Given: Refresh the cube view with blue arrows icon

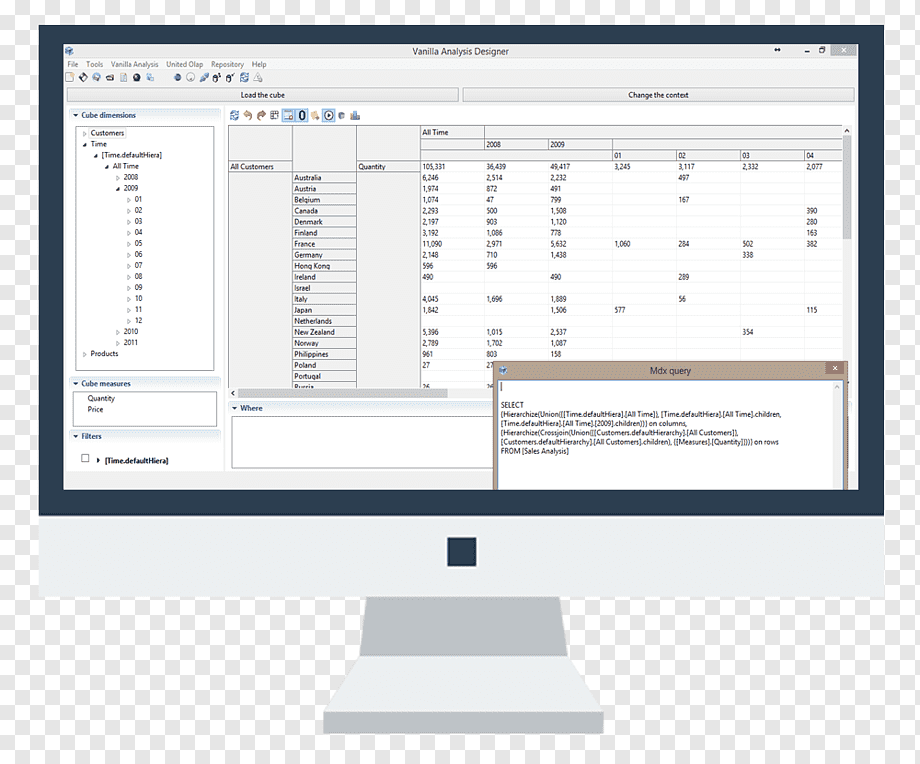Looking at the screenshot, I should (x=235, y=116).
